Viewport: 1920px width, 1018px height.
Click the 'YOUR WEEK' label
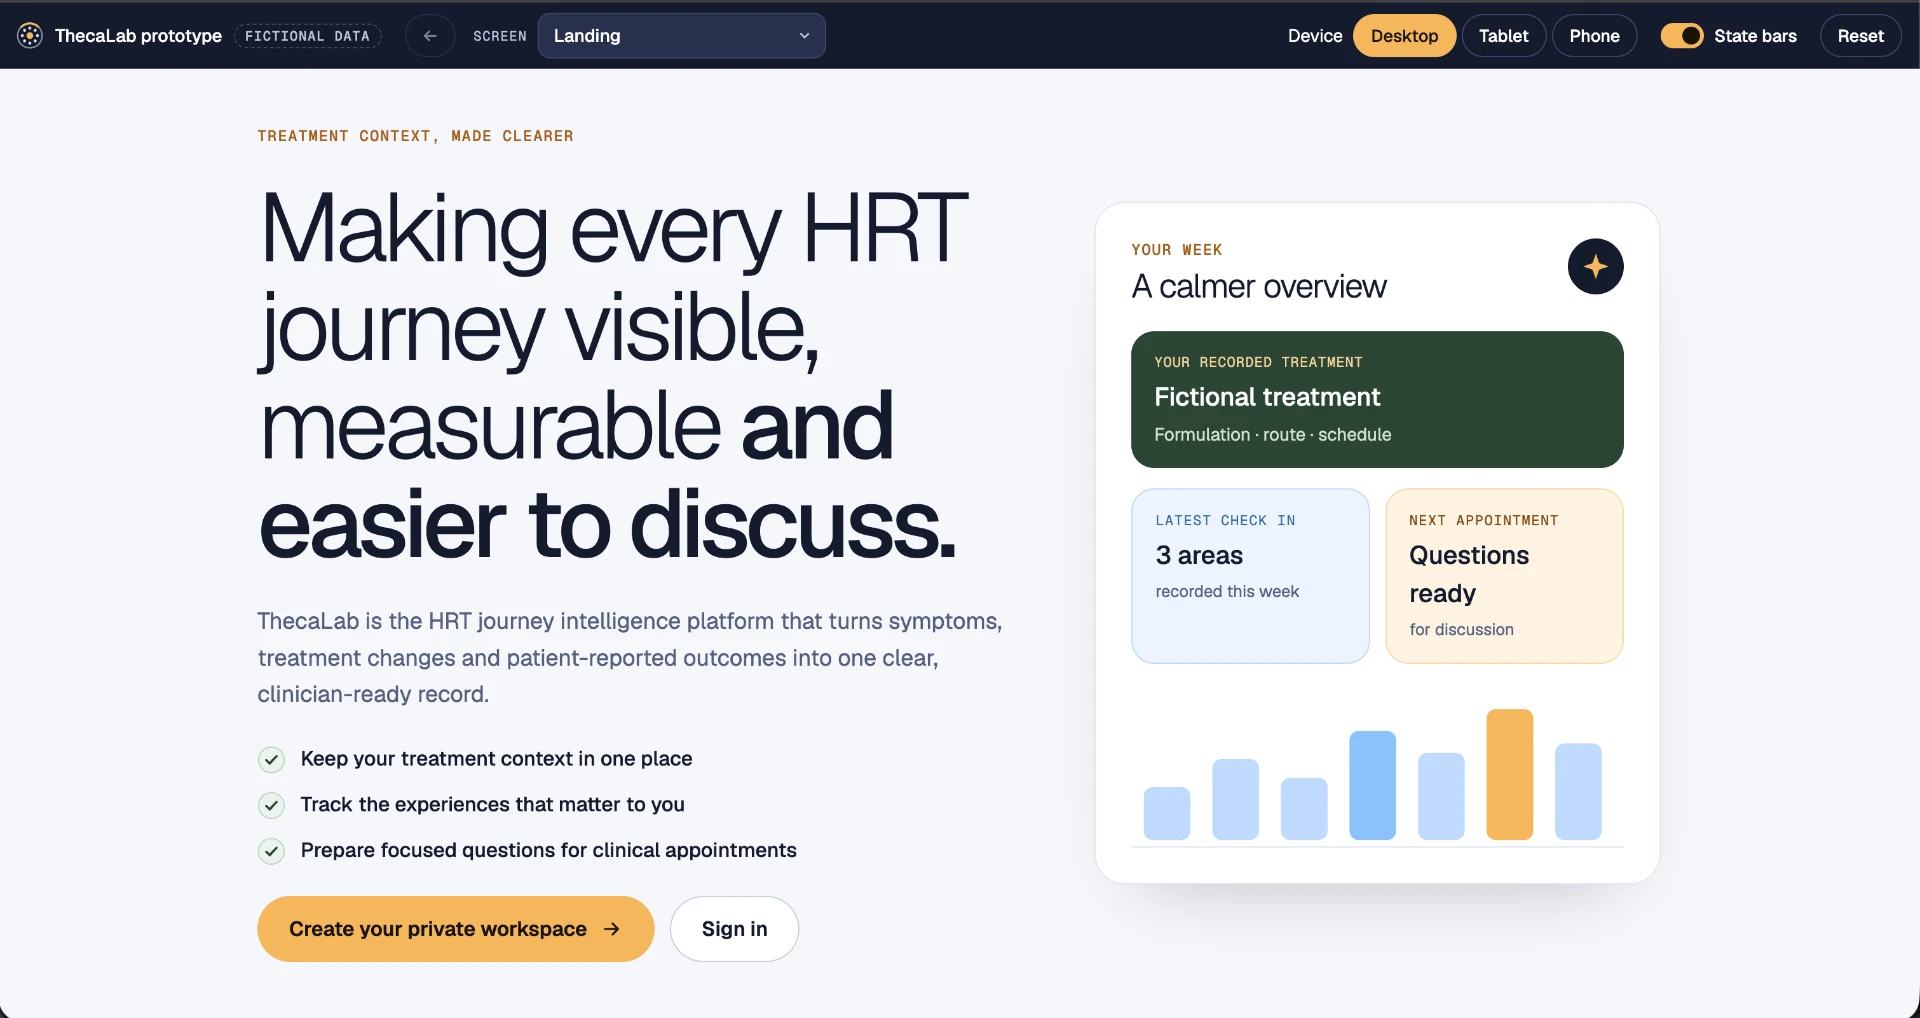click(1176, 250)
